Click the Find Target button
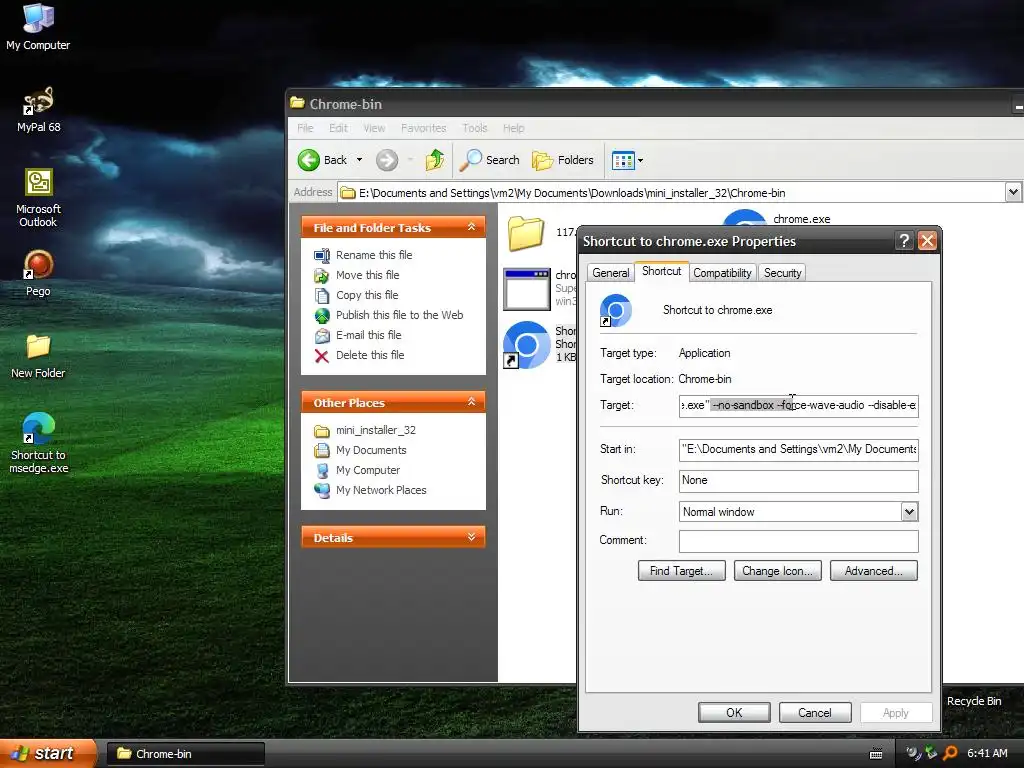This screenshot has height=768, width=1024. click(682, 571)
